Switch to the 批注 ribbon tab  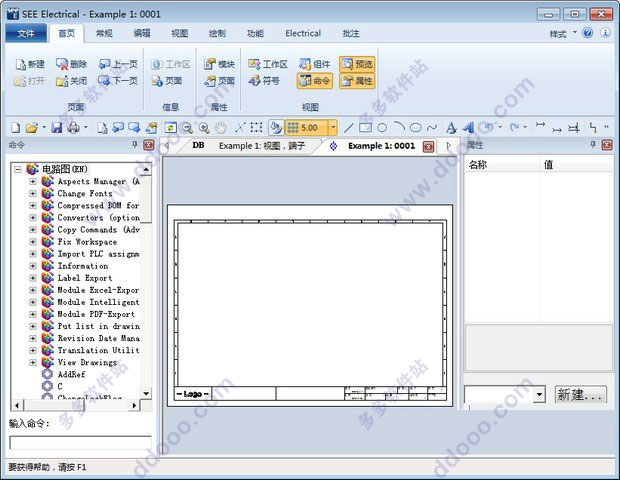351,34
